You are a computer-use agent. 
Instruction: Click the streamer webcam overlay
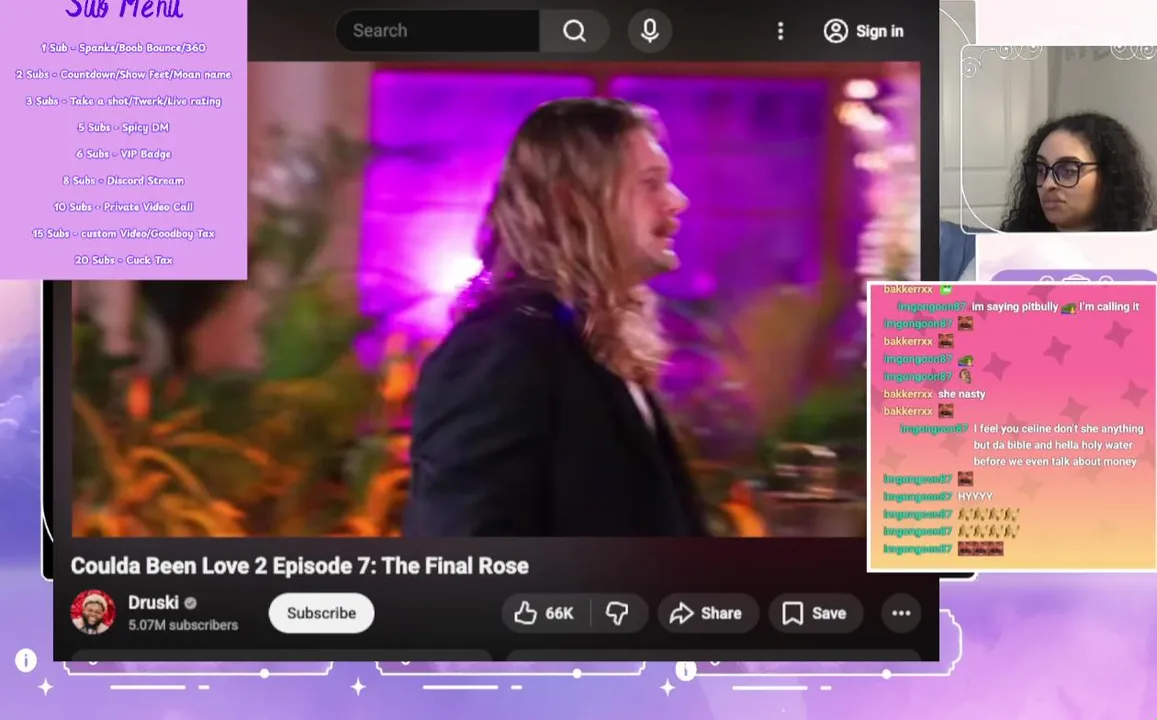coord(1058,139)
